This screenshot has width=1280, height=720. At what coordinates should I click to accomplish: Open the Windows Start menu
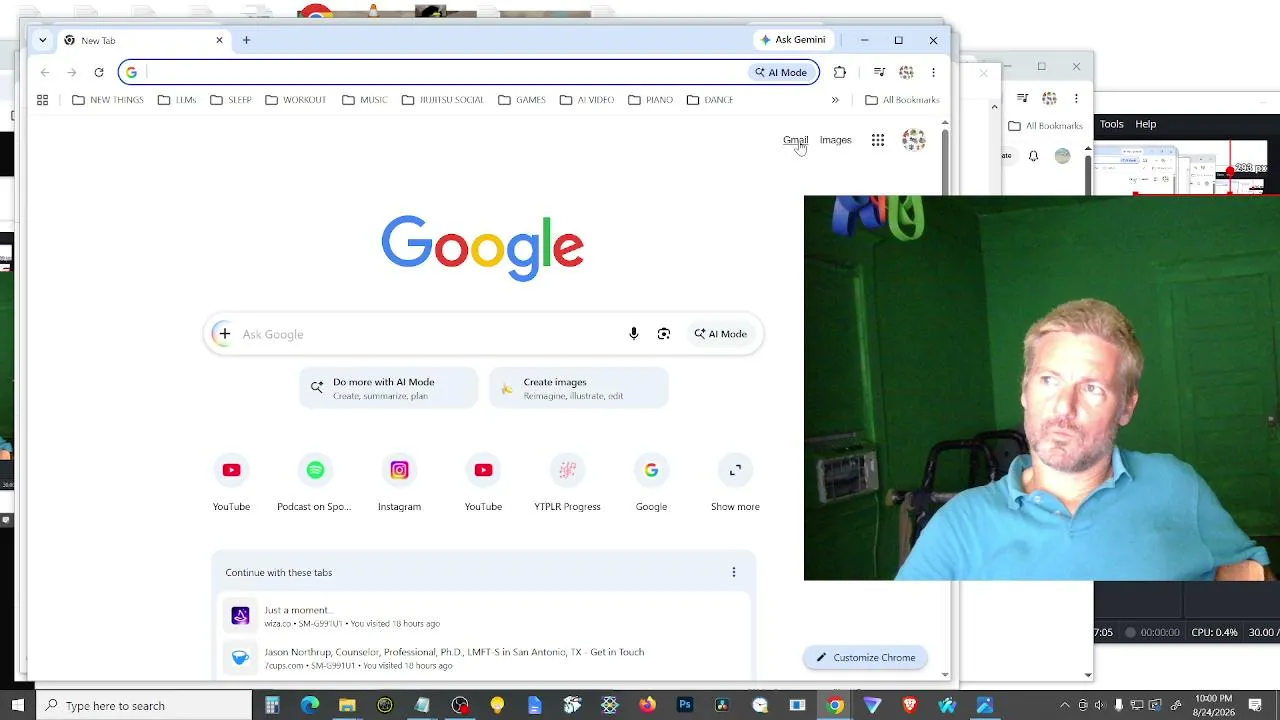click(x=17, y=705)
